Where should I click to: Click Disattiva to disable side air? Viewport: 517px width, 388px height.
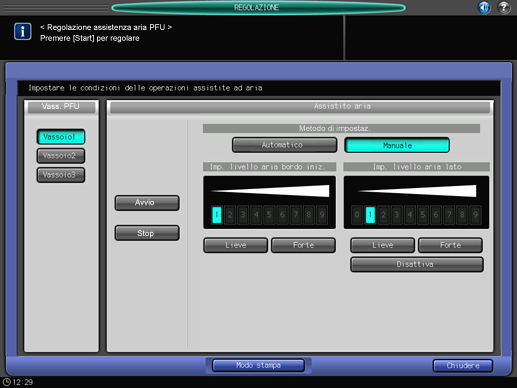[x=417, y=264]
